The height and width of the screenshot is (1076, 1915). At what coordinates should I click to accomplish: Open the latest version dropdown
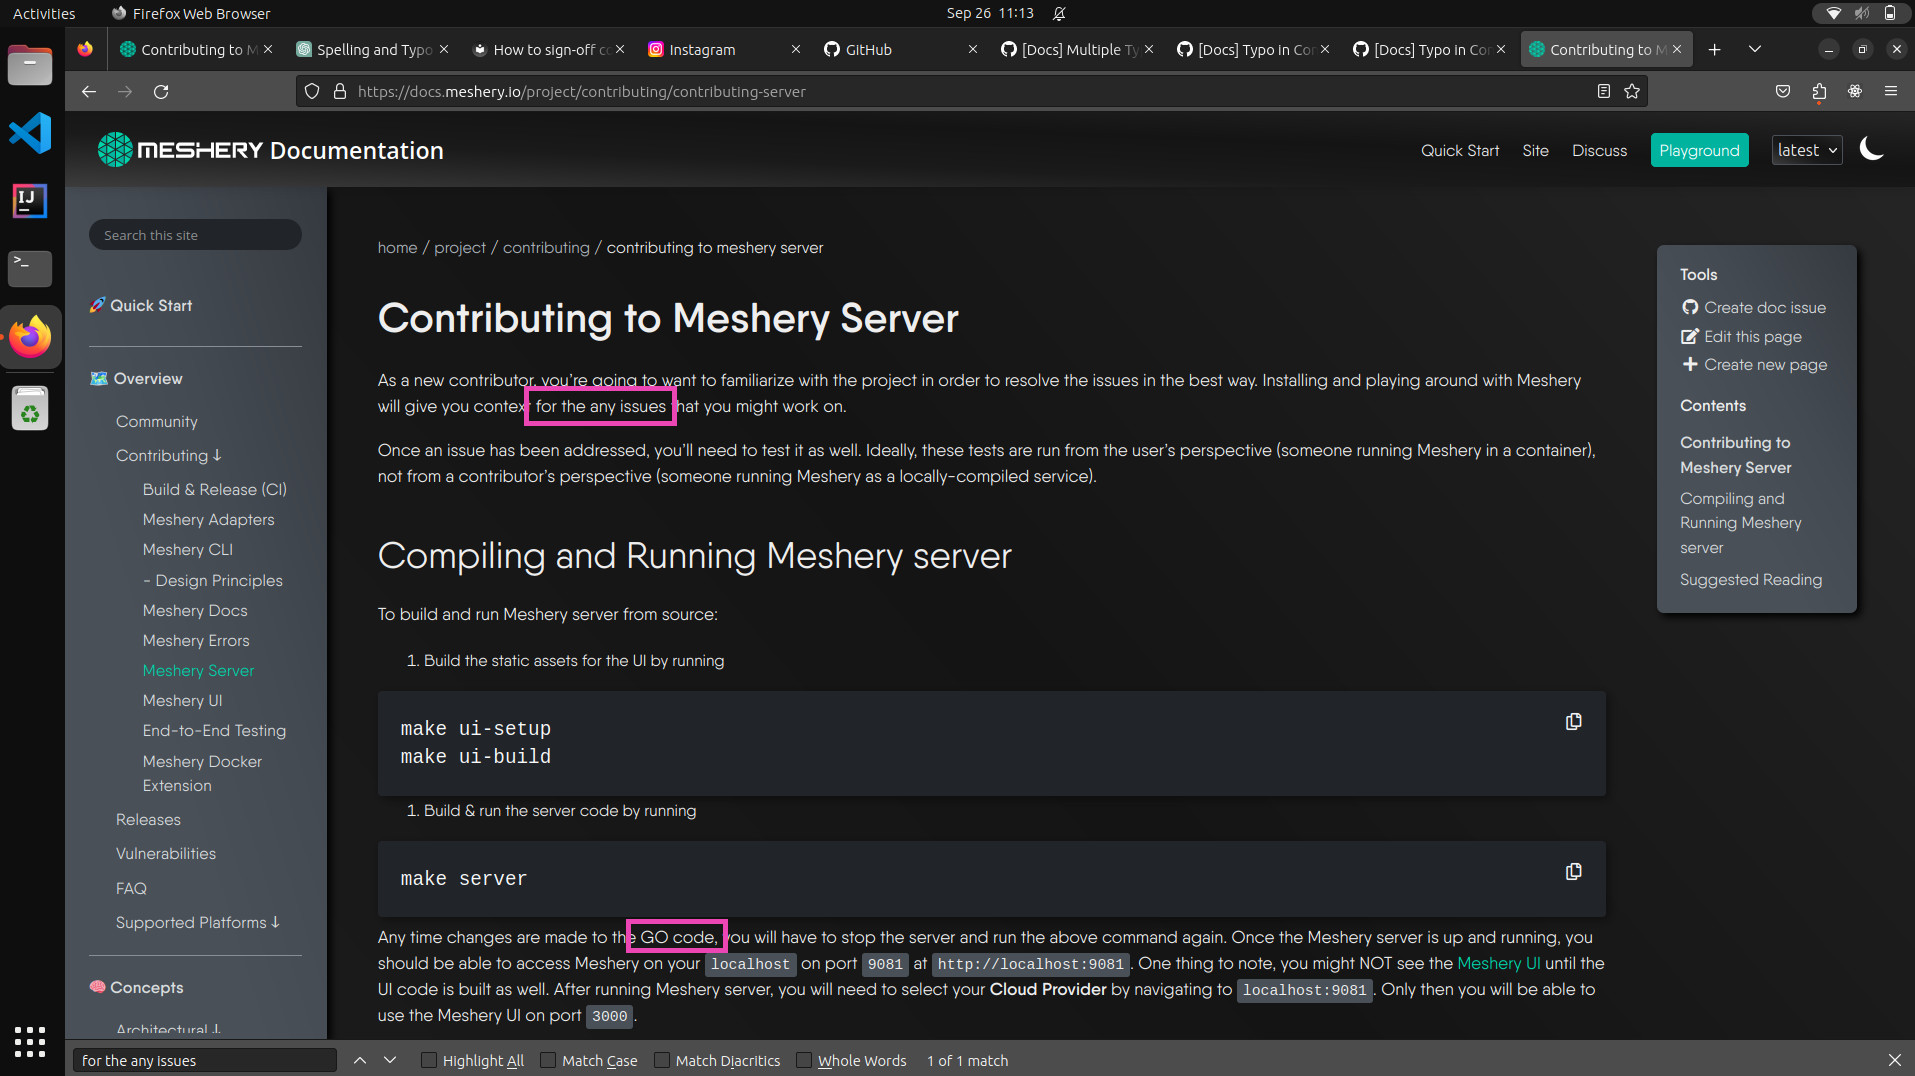coord(1806,149)
